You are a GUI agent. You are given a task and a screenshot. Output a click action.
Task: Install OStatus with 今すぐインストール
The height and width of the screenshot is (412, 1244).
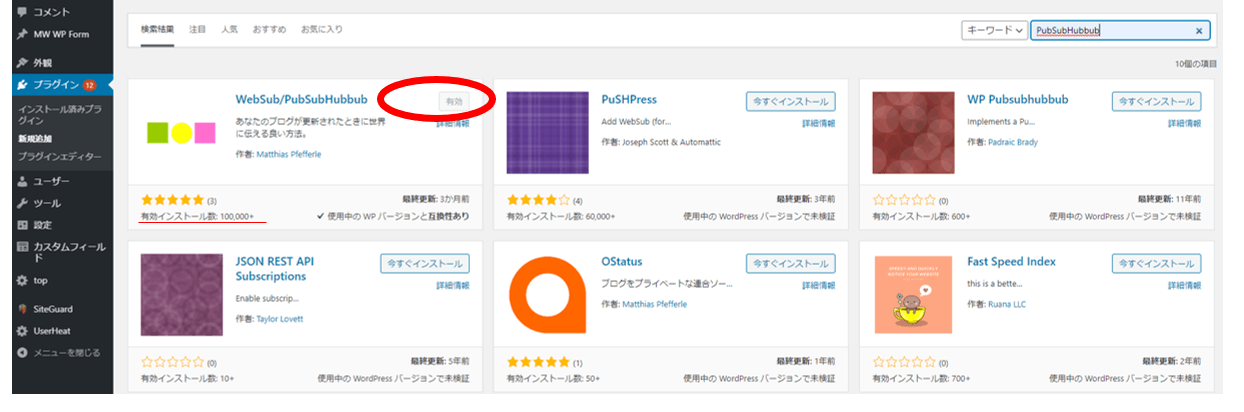pyautogui.click(x=791, y=264)
